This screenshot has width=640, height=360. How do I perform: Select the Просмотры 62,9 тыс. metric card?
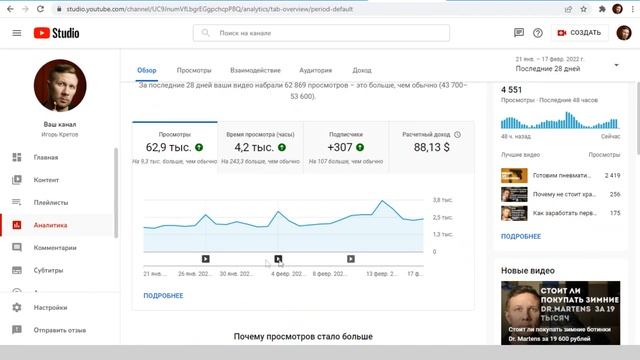[175, 147]
